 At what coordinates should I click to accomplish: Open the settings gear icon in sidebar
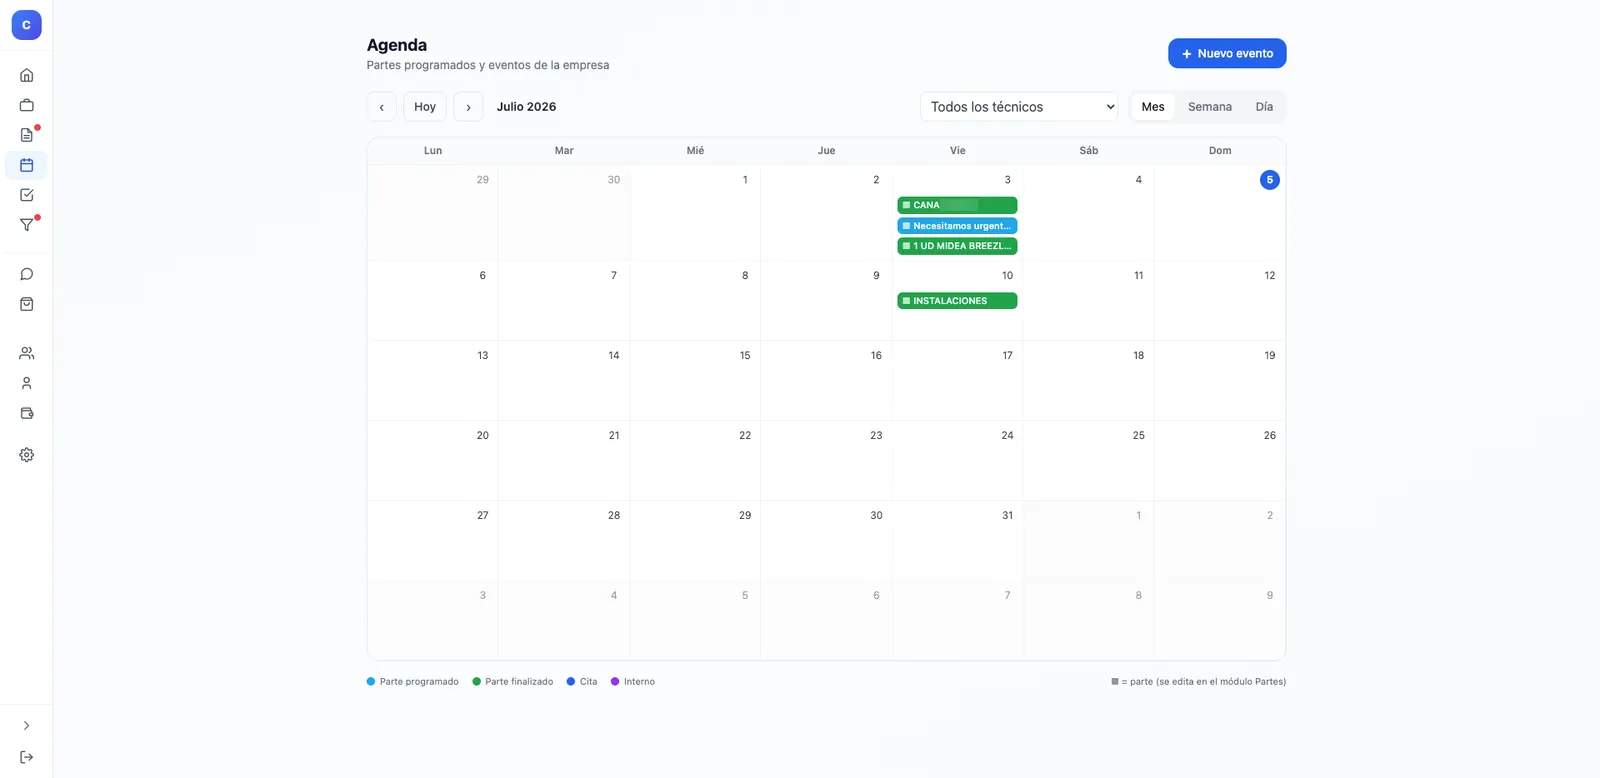27,455
